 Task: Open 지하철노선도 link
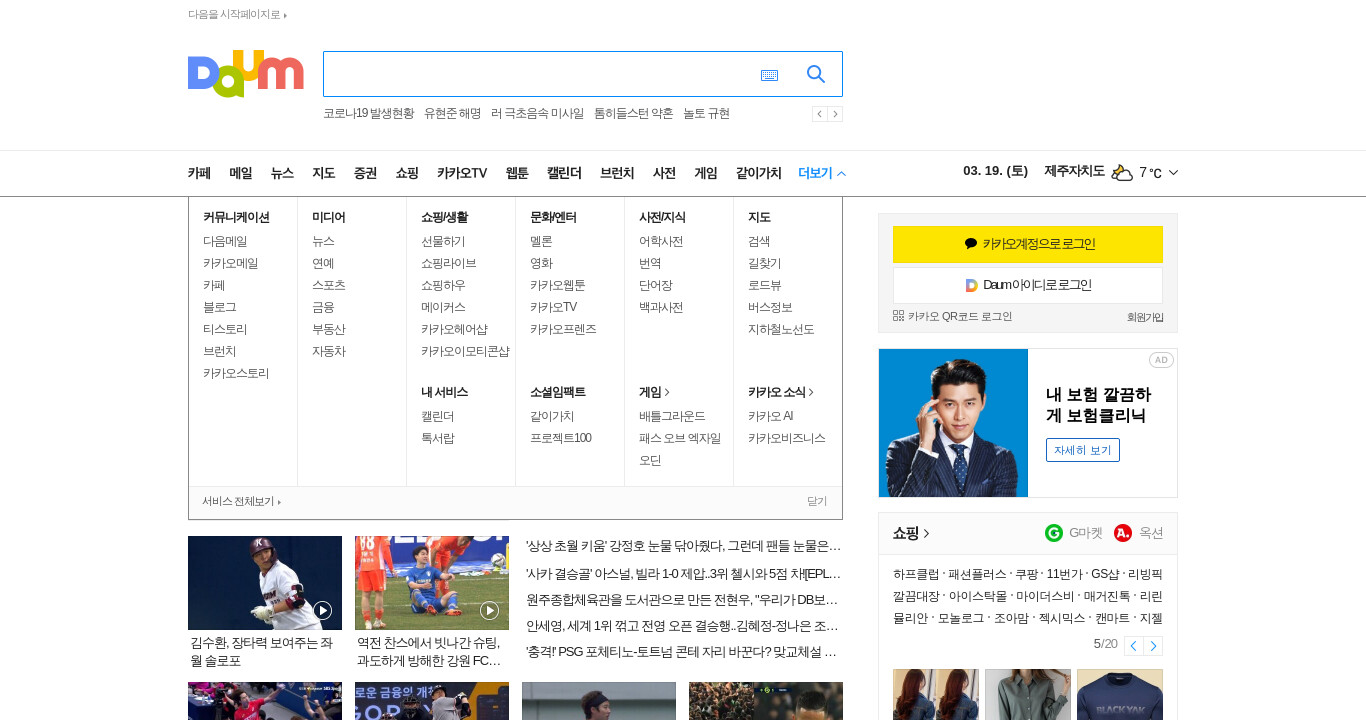tap(781, 329)
